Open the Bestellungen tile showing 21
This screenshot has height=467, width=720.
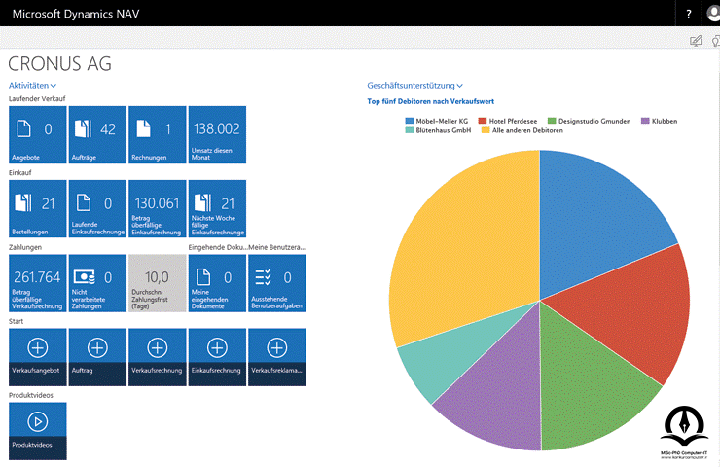click(38, 208)
